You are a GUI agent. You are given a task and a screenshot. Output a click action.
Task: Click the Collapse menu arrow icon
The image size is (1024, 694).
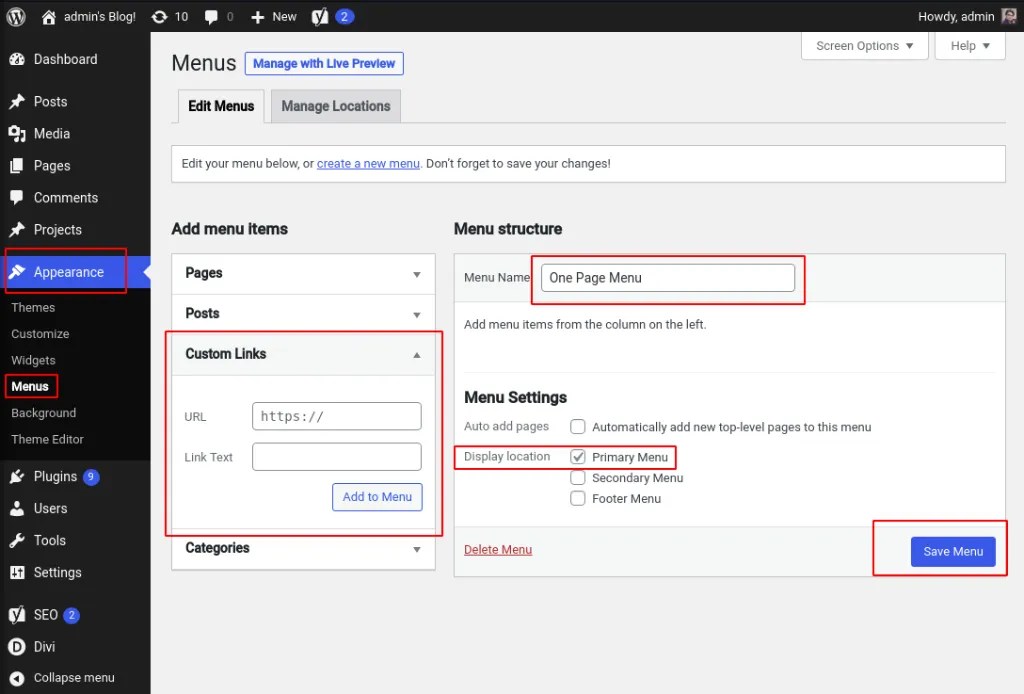(x=17, y=677)
